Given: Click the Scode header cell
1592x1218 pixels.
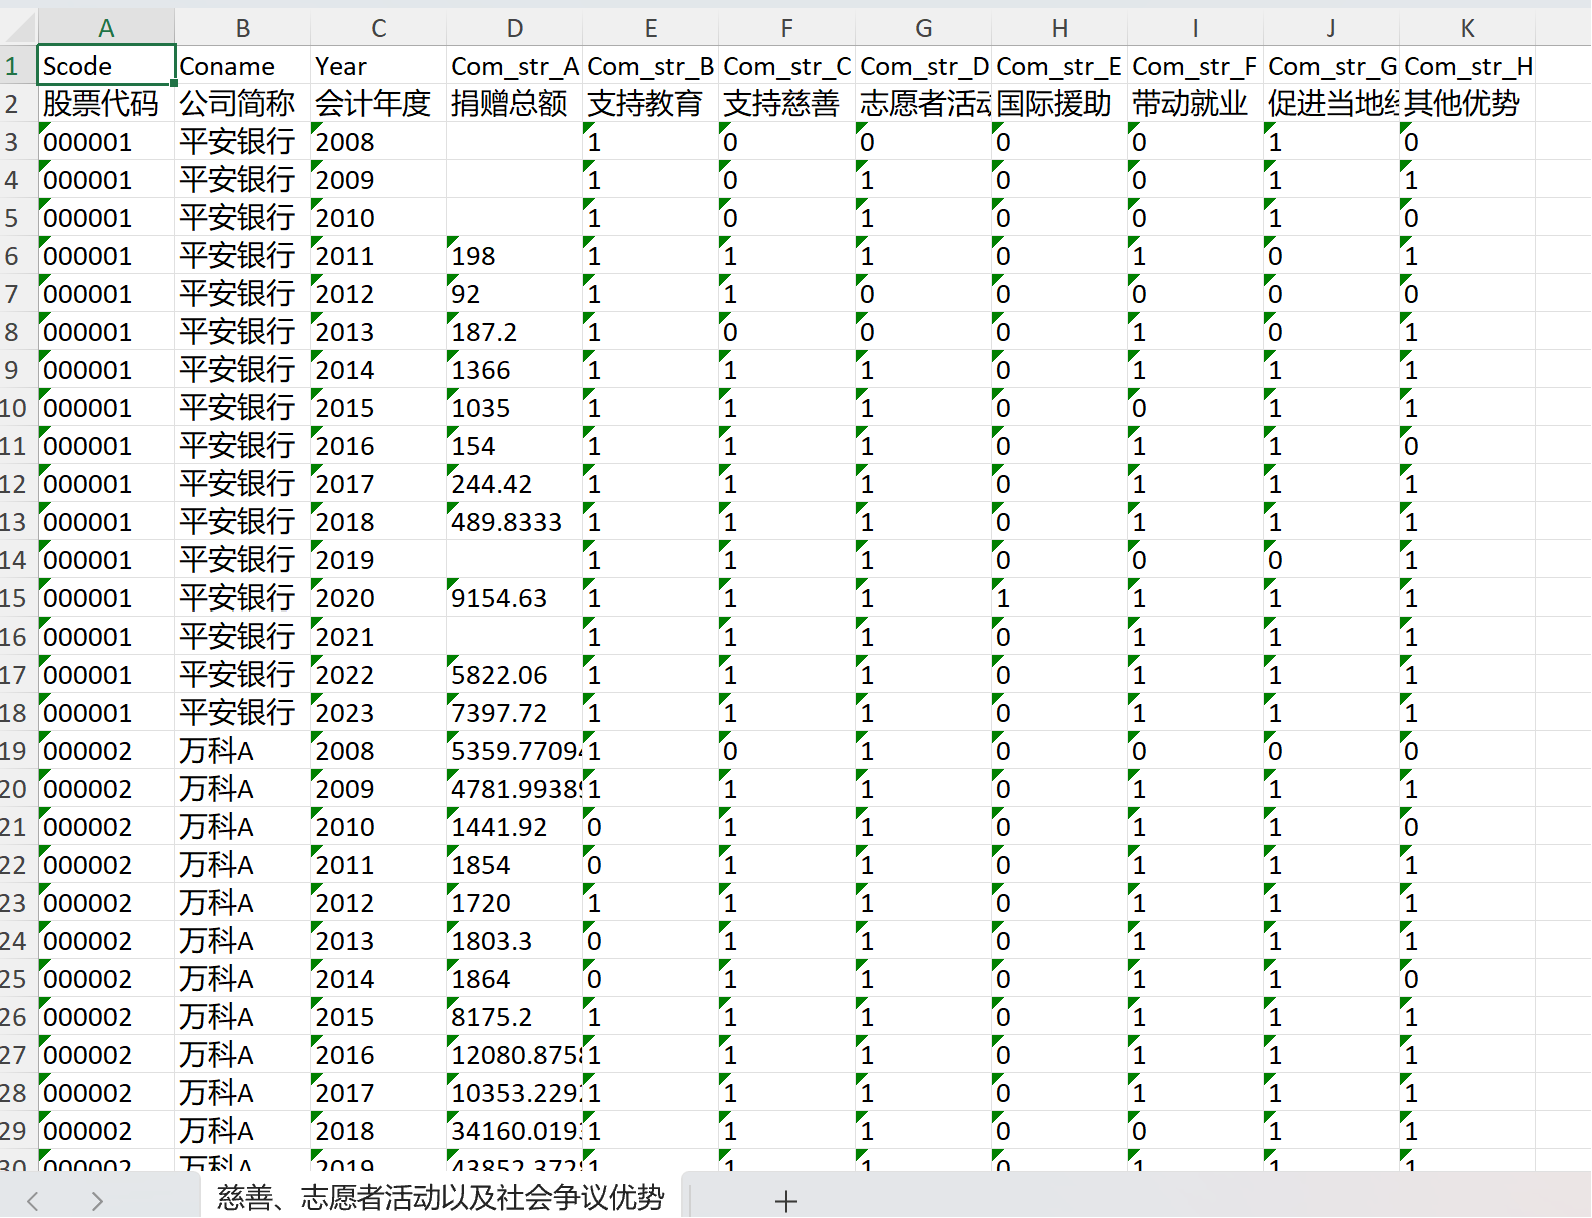Looking at the screenshot, I should click(106, 66).
